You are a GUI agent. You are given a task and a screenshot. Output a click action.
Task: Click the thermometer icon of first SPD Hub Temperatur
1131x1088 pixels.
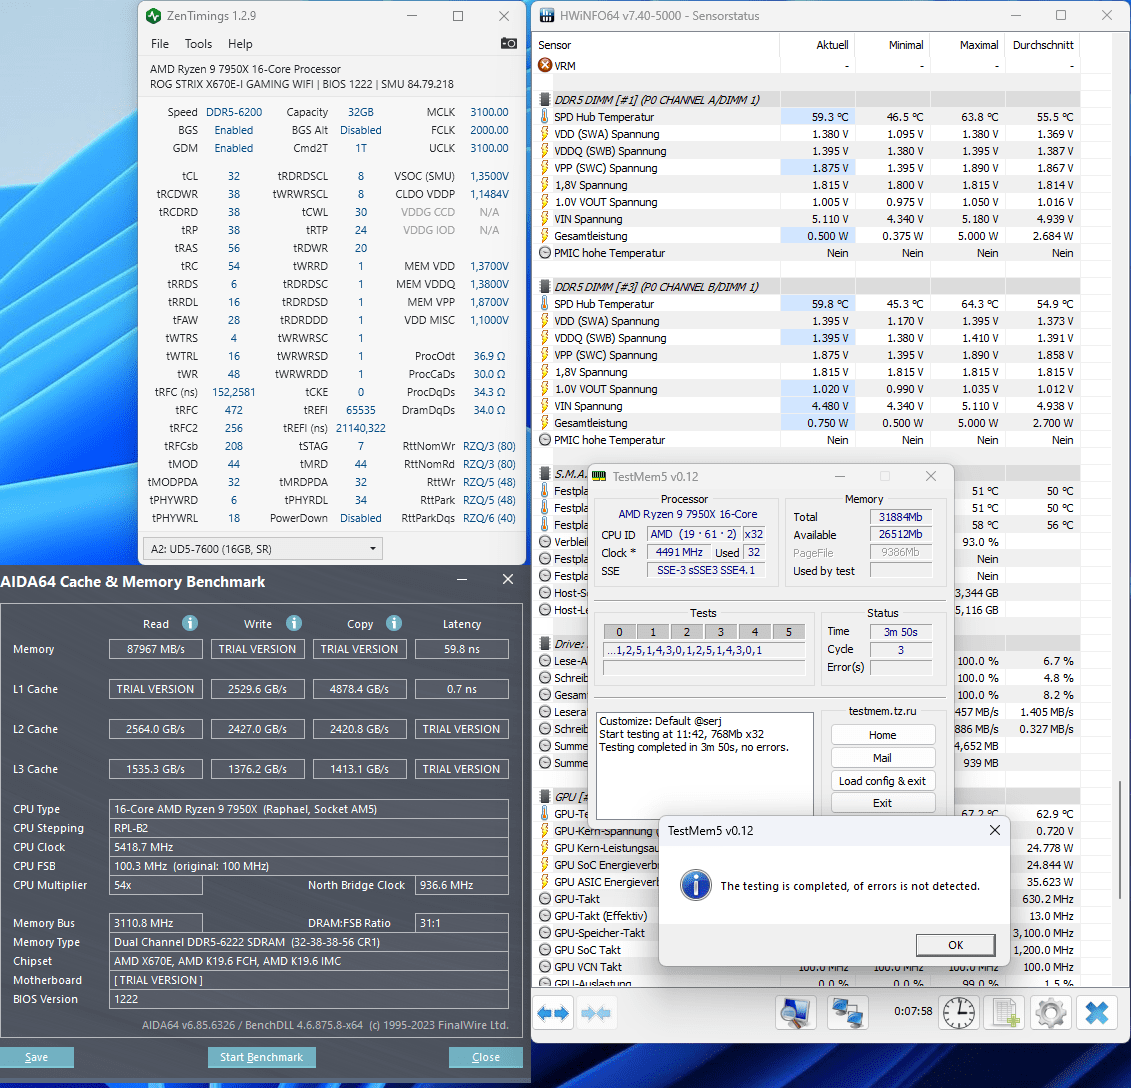pos(545,116)
